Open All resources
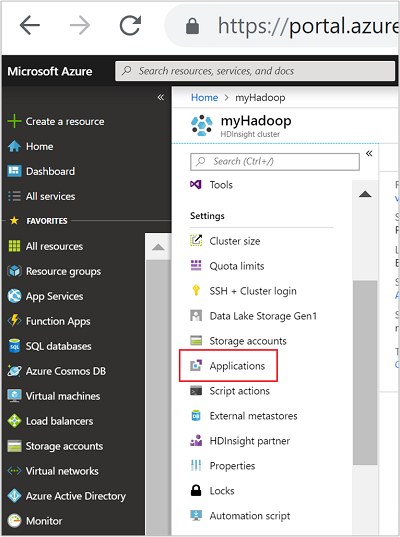 [x=54, y=246]
